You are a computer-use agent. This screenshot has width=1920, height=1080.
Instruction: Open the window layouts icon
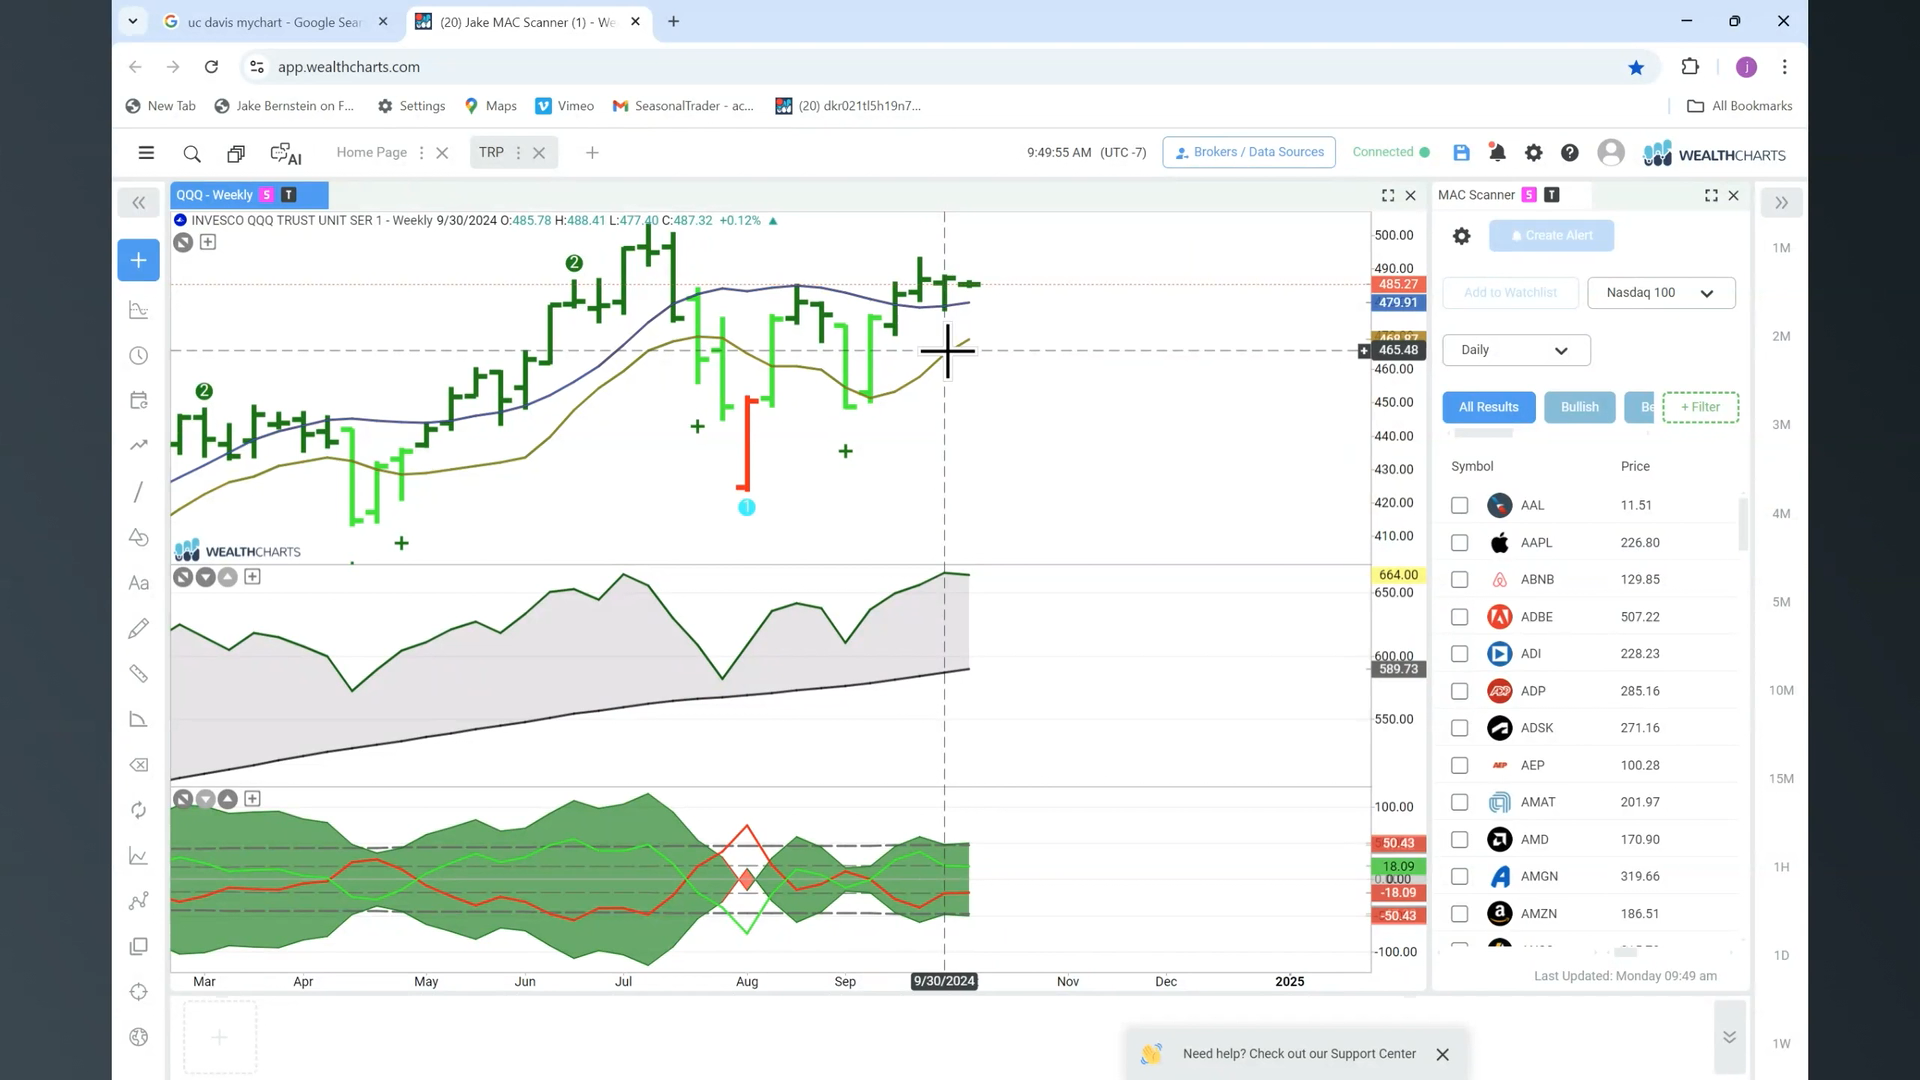tap(236, 153)
